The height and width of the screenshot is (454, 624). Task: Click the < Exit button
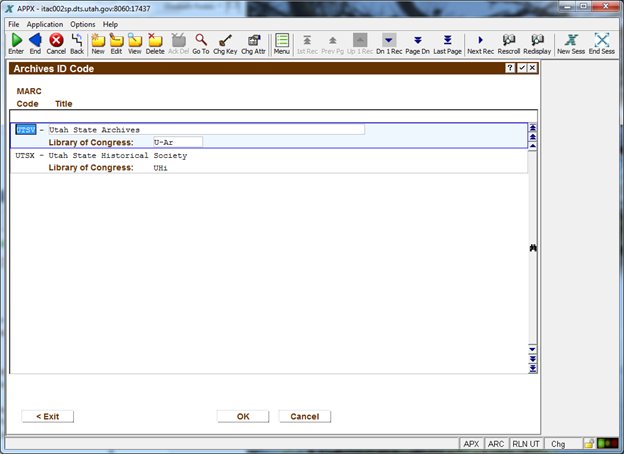[x=47, y=416]
